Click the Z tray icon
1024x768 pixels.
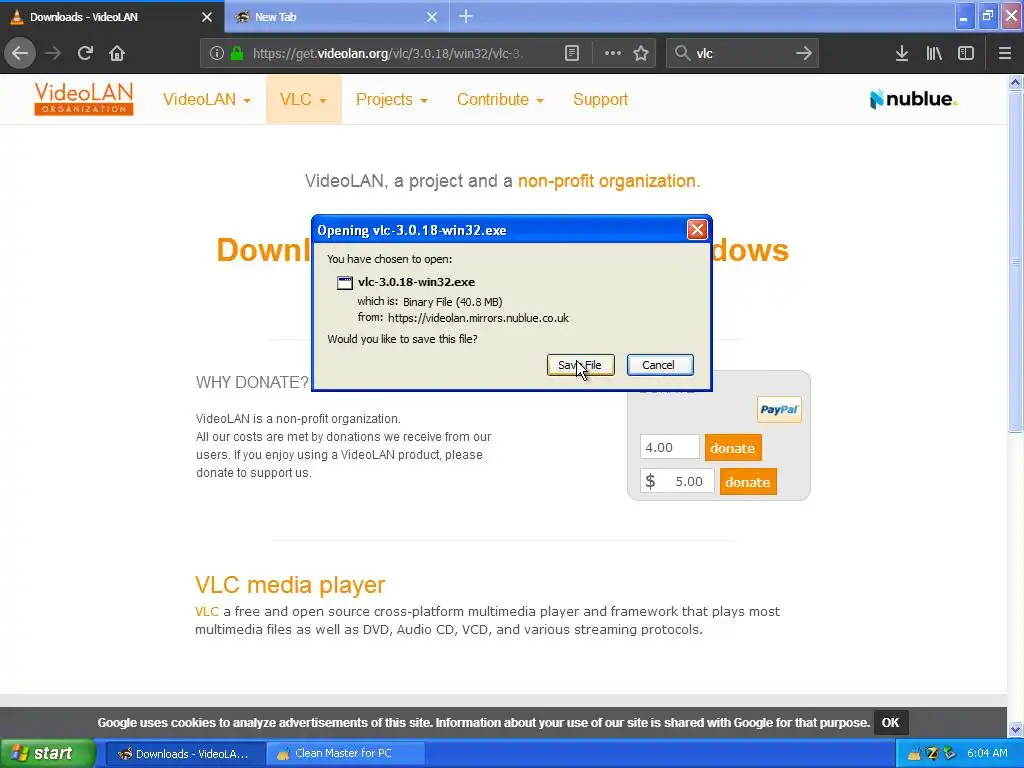[933, 754]
